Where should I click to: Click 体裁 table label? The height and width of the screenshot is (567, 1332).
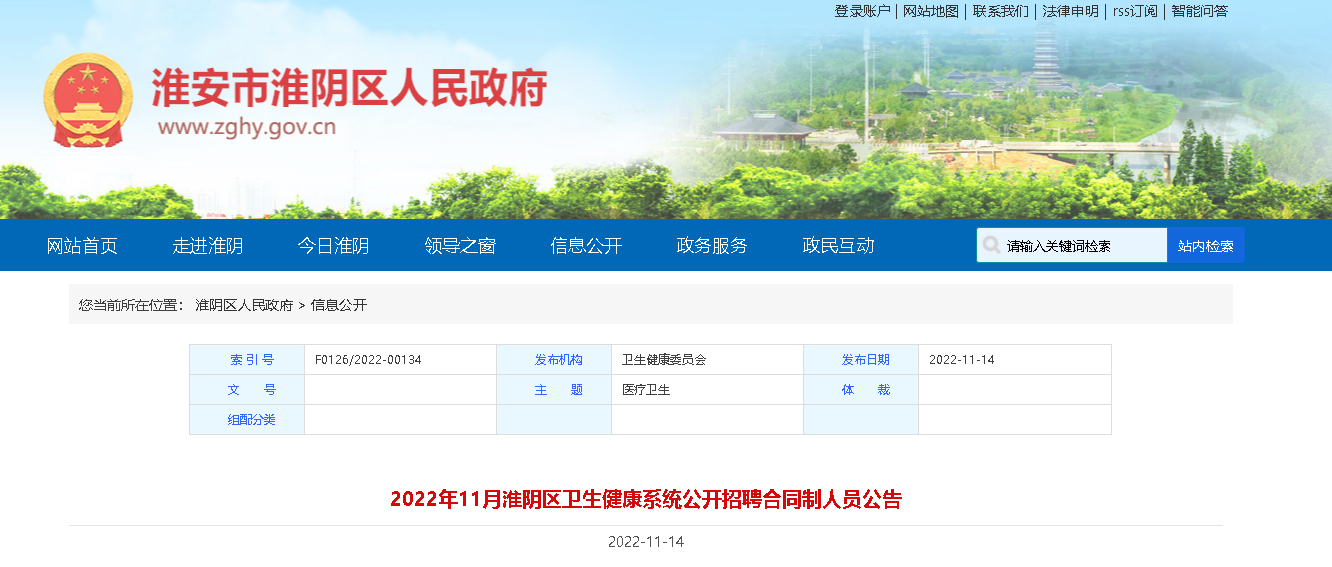click(866, 390)
